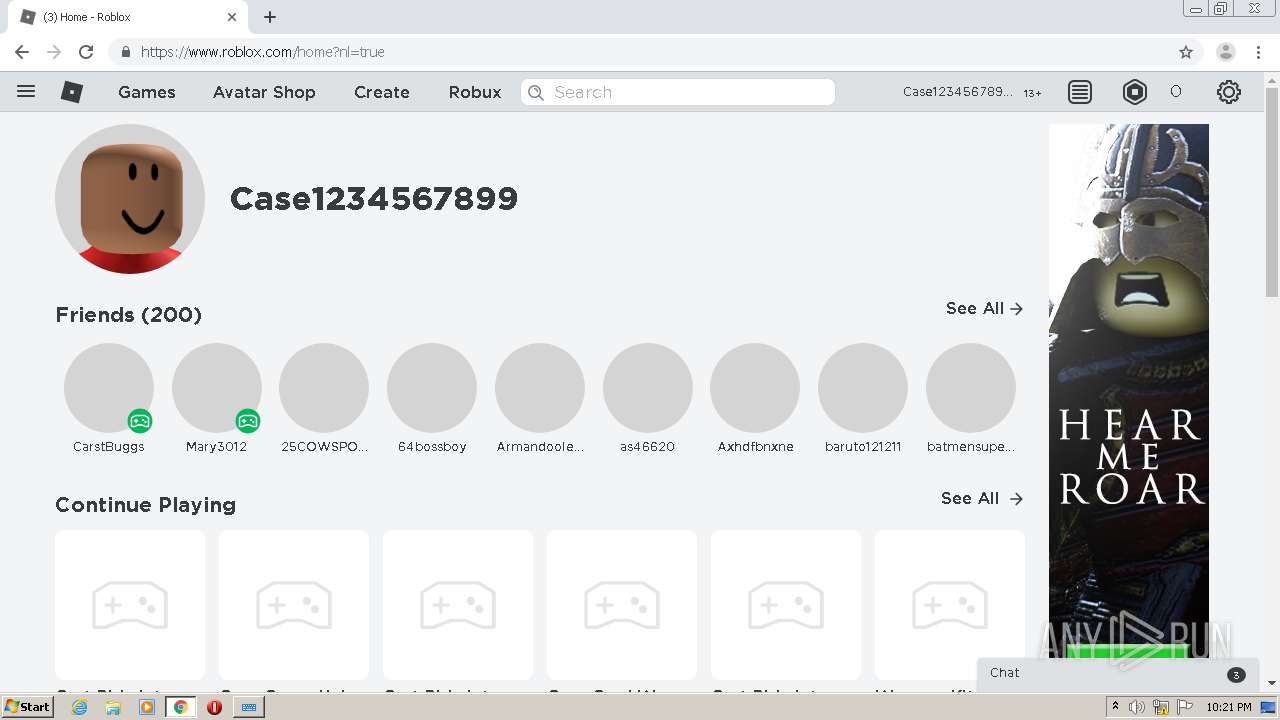Open friend baruto121211 avatar
The height and width of the screenshot is (720, 1280).
[863, 388]
